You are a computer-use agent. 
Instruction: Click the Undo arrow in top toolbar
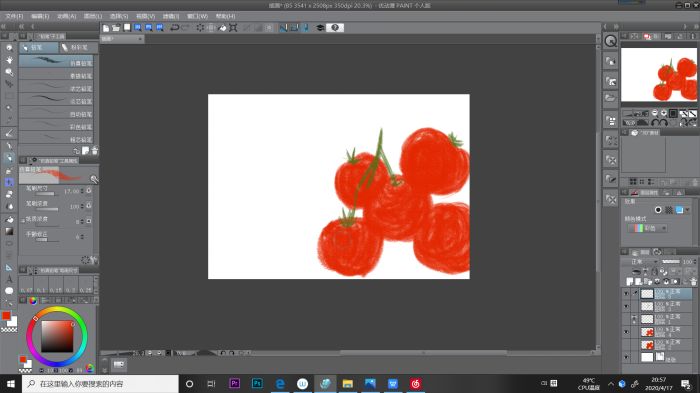click(175, 28)
